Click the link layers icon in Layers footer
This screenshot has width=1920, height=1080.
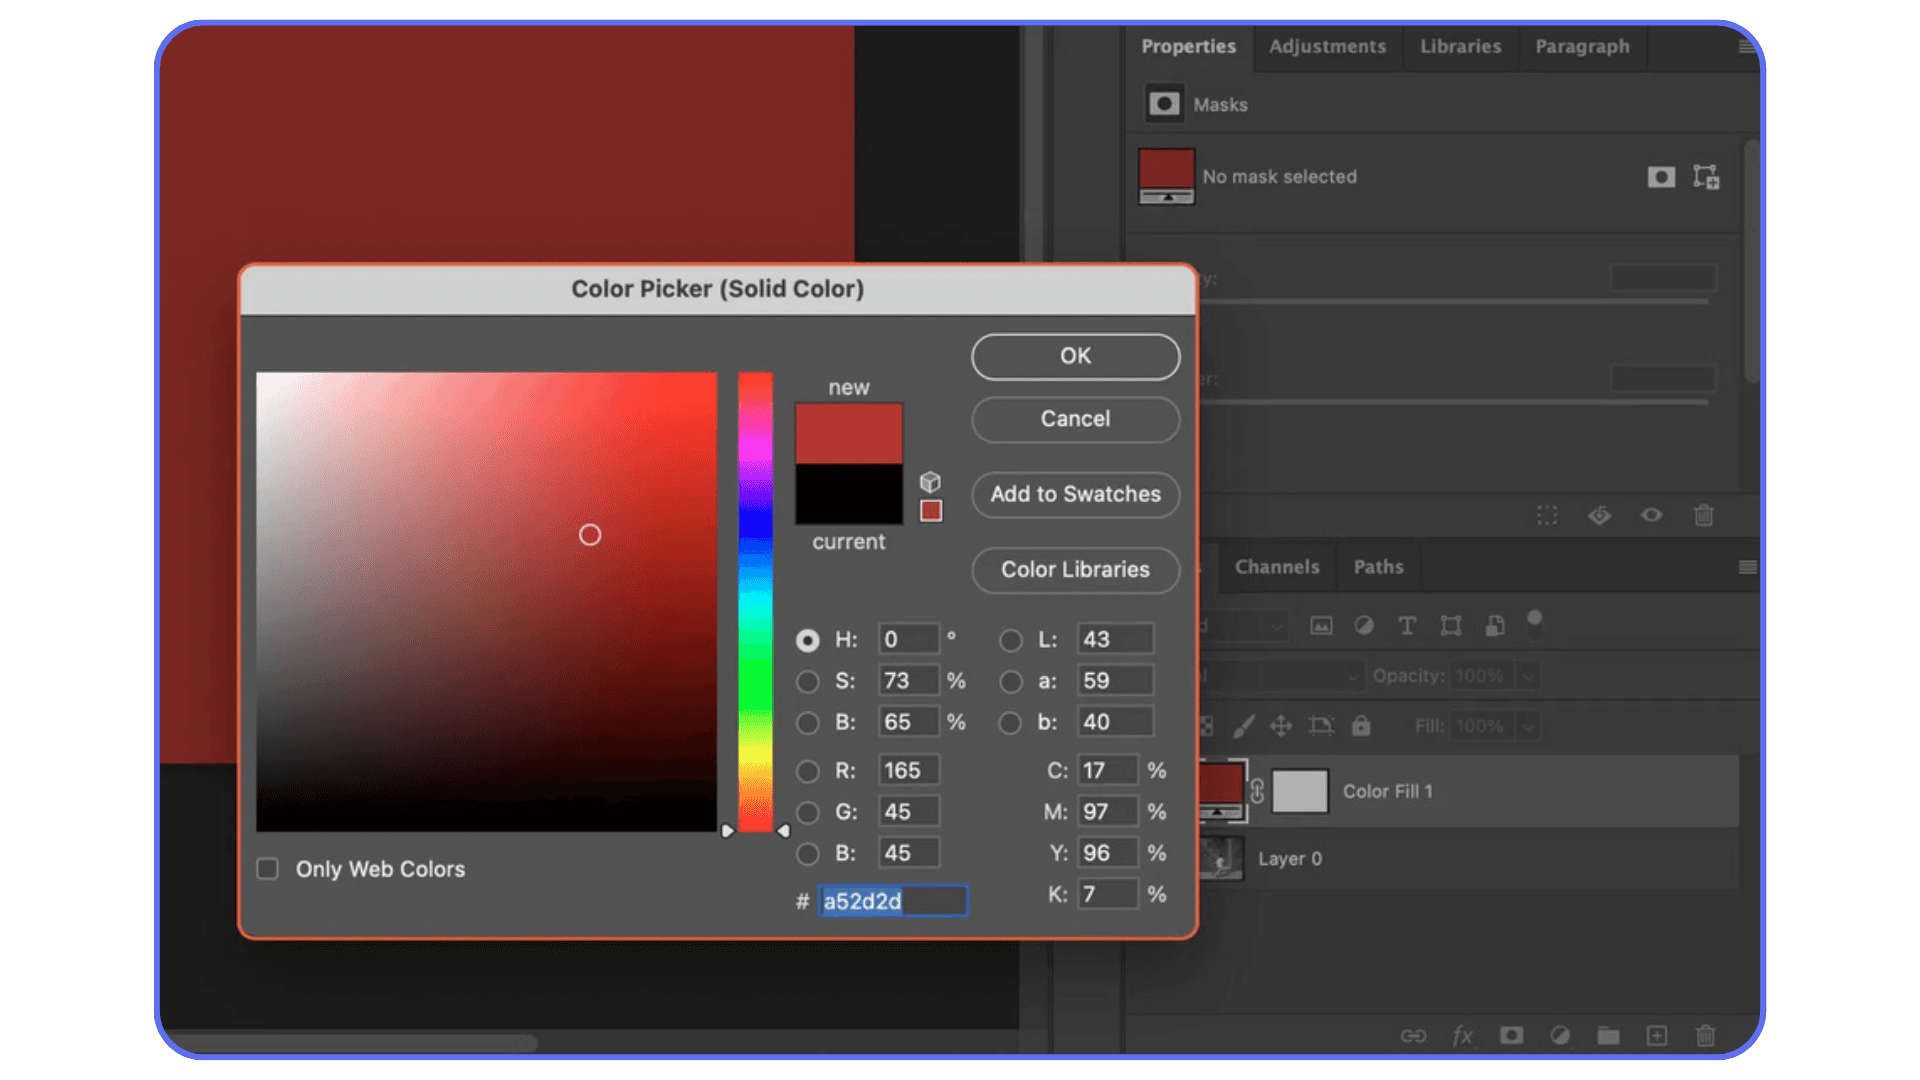coord(1413,1036)
